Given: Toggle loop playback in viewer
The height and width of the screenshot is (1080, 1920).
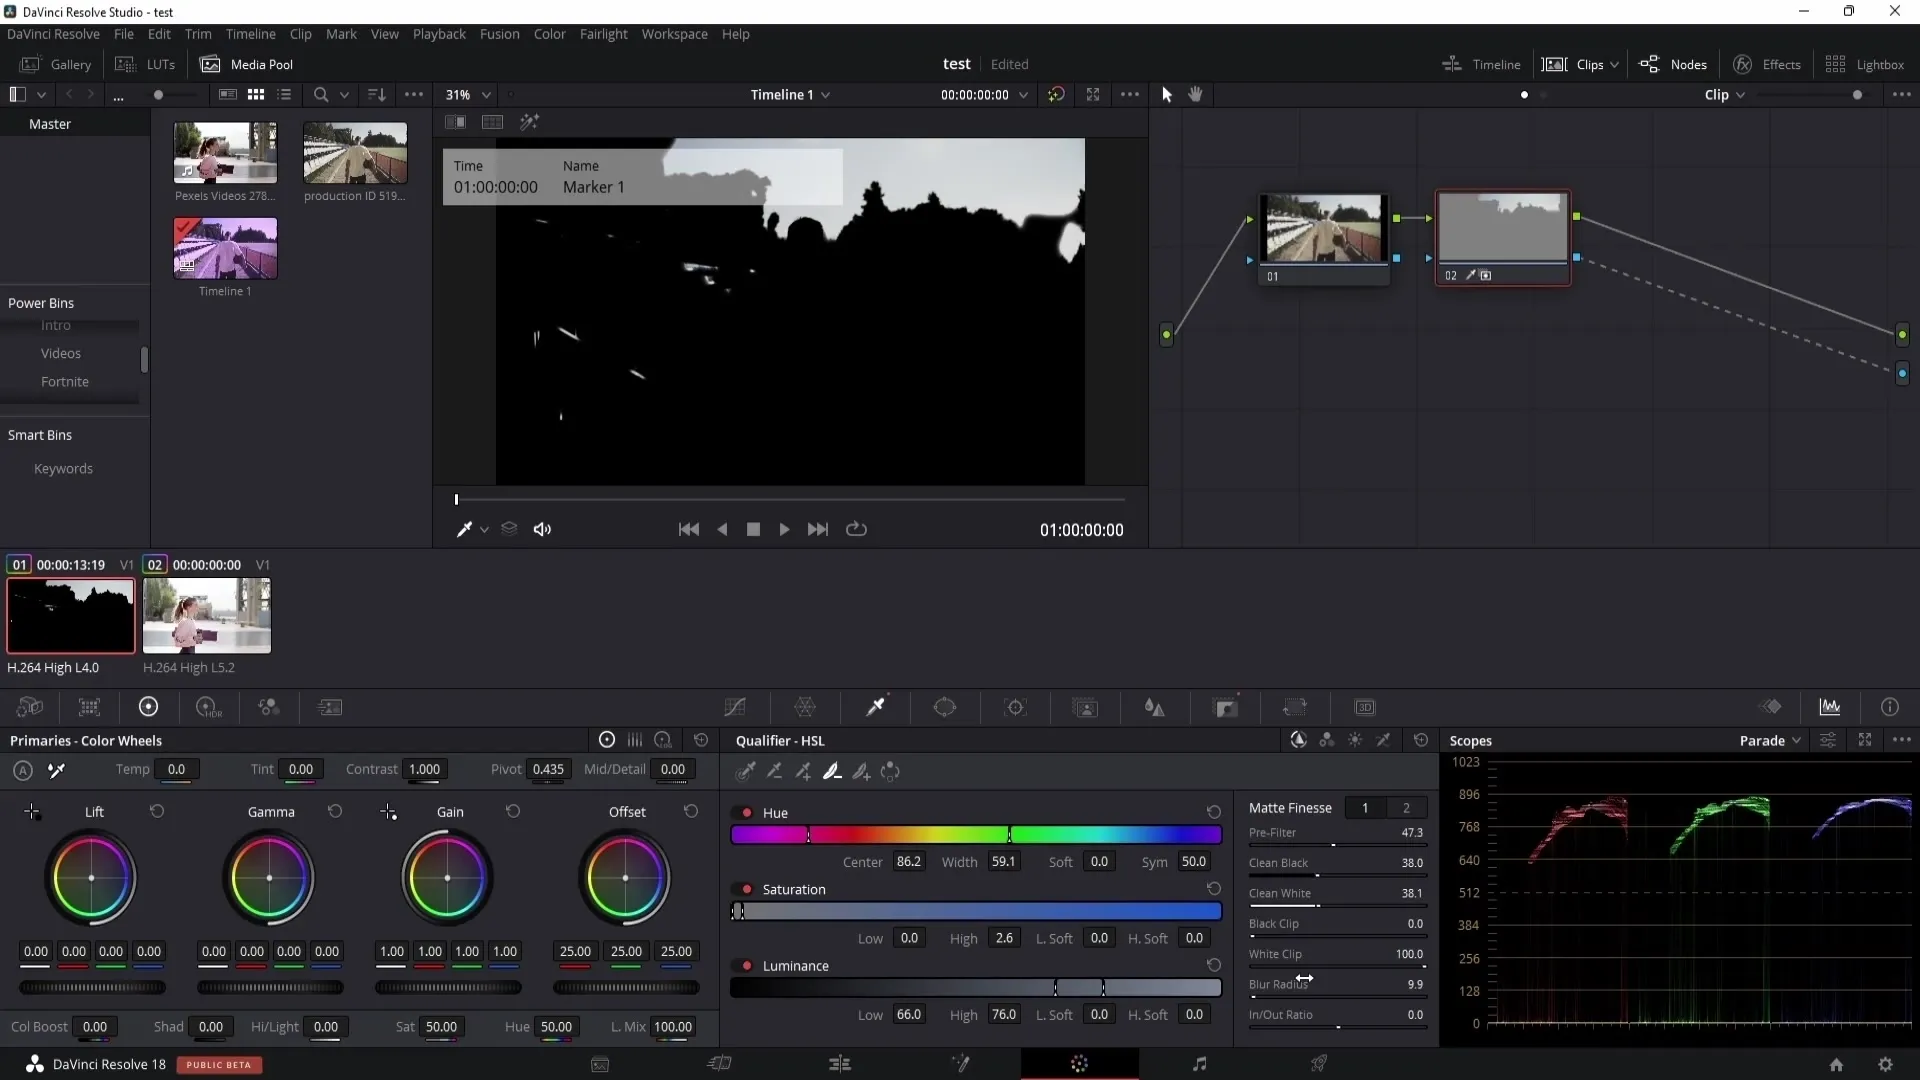Looking at the screenshot, I should pyautogui.click(x=856, y=529).
